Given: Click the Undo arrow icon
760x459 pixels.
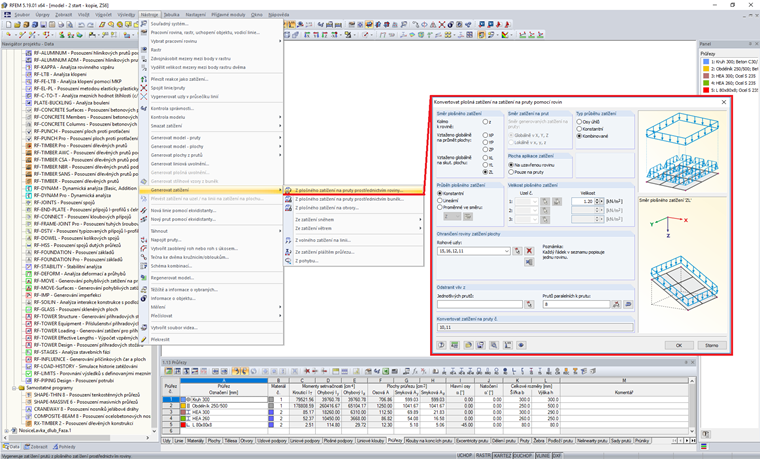Looking at the screenshot, I should point(81,25).
